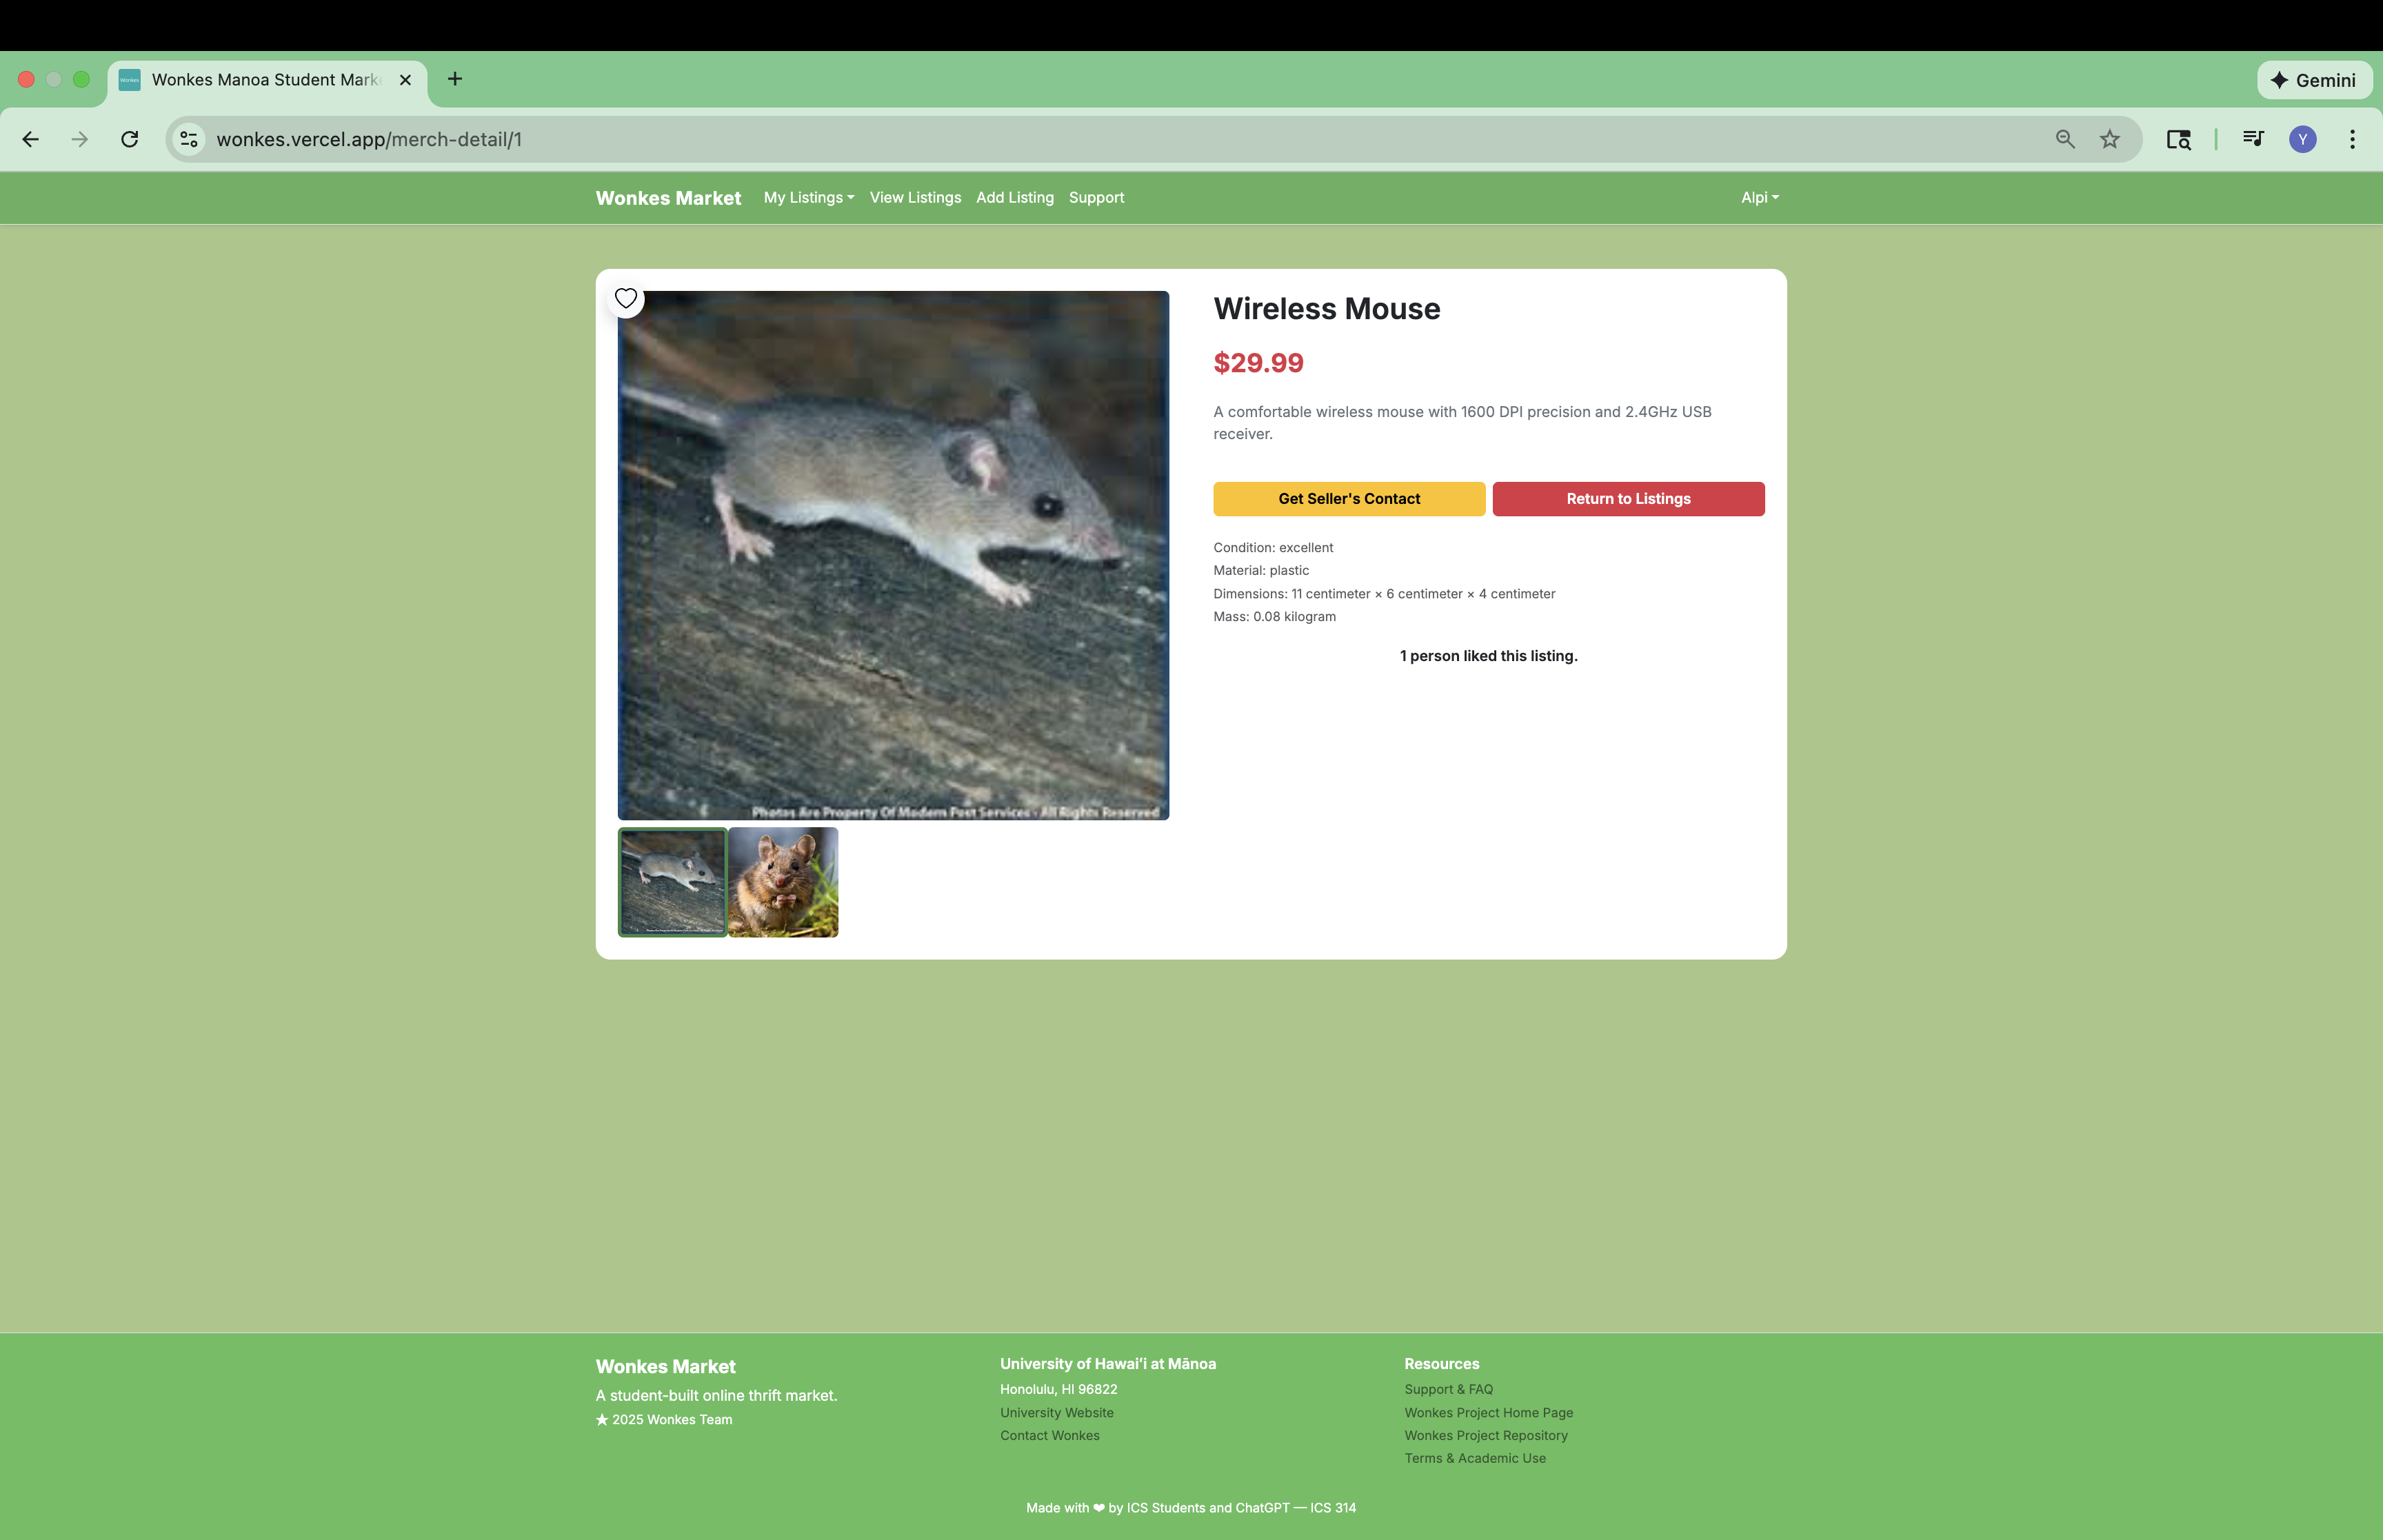
Task: Go to Add Listing in the navbar
Action: (x=1014, y=198)
